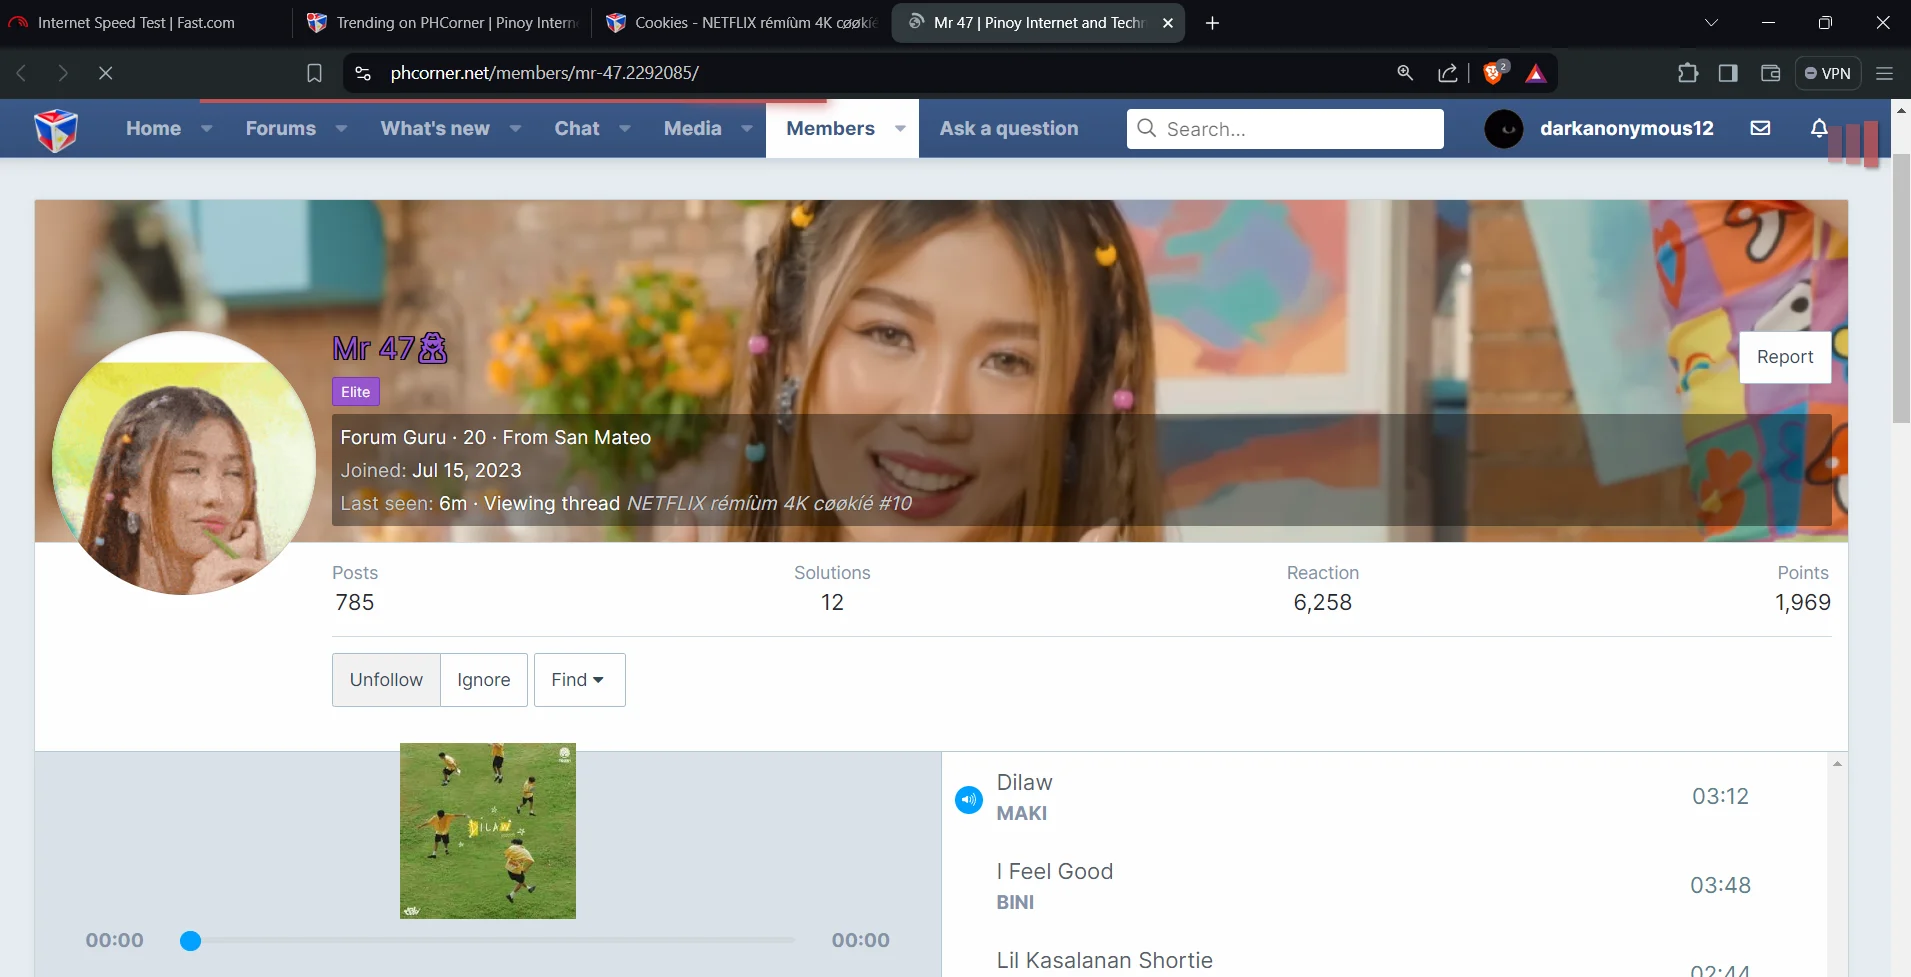Viewport: 1911px width, 977px height.
Task: Close the Mr 47 browser tab
Action: [x=1167, y=22]
